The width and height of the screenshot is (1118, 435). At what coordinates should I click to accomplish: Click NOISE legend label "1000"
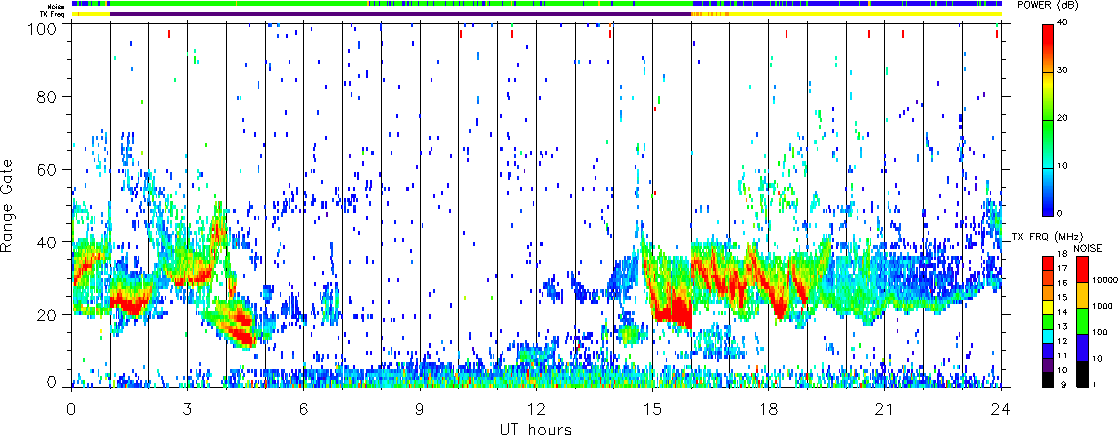1104,309
